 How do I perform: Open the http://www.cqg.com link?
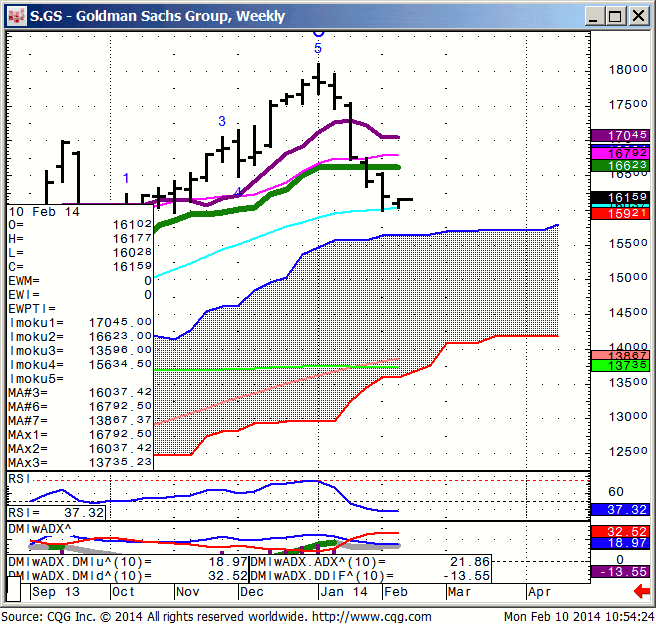point(372,616)
